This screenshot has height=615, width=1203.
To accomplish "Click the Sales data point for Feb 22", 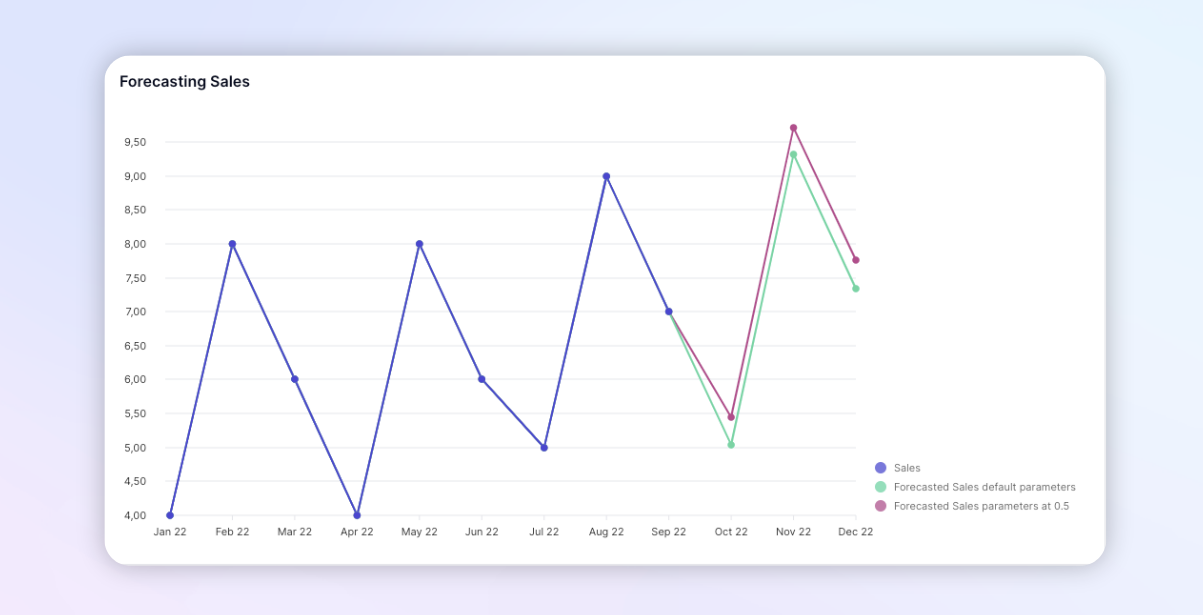I will click(232, 244).
